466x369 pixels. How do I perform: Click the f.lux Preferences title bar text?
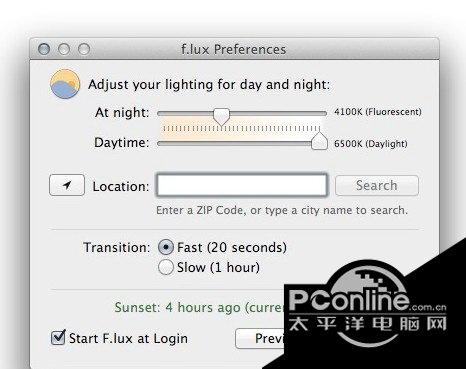click(233, 49)
